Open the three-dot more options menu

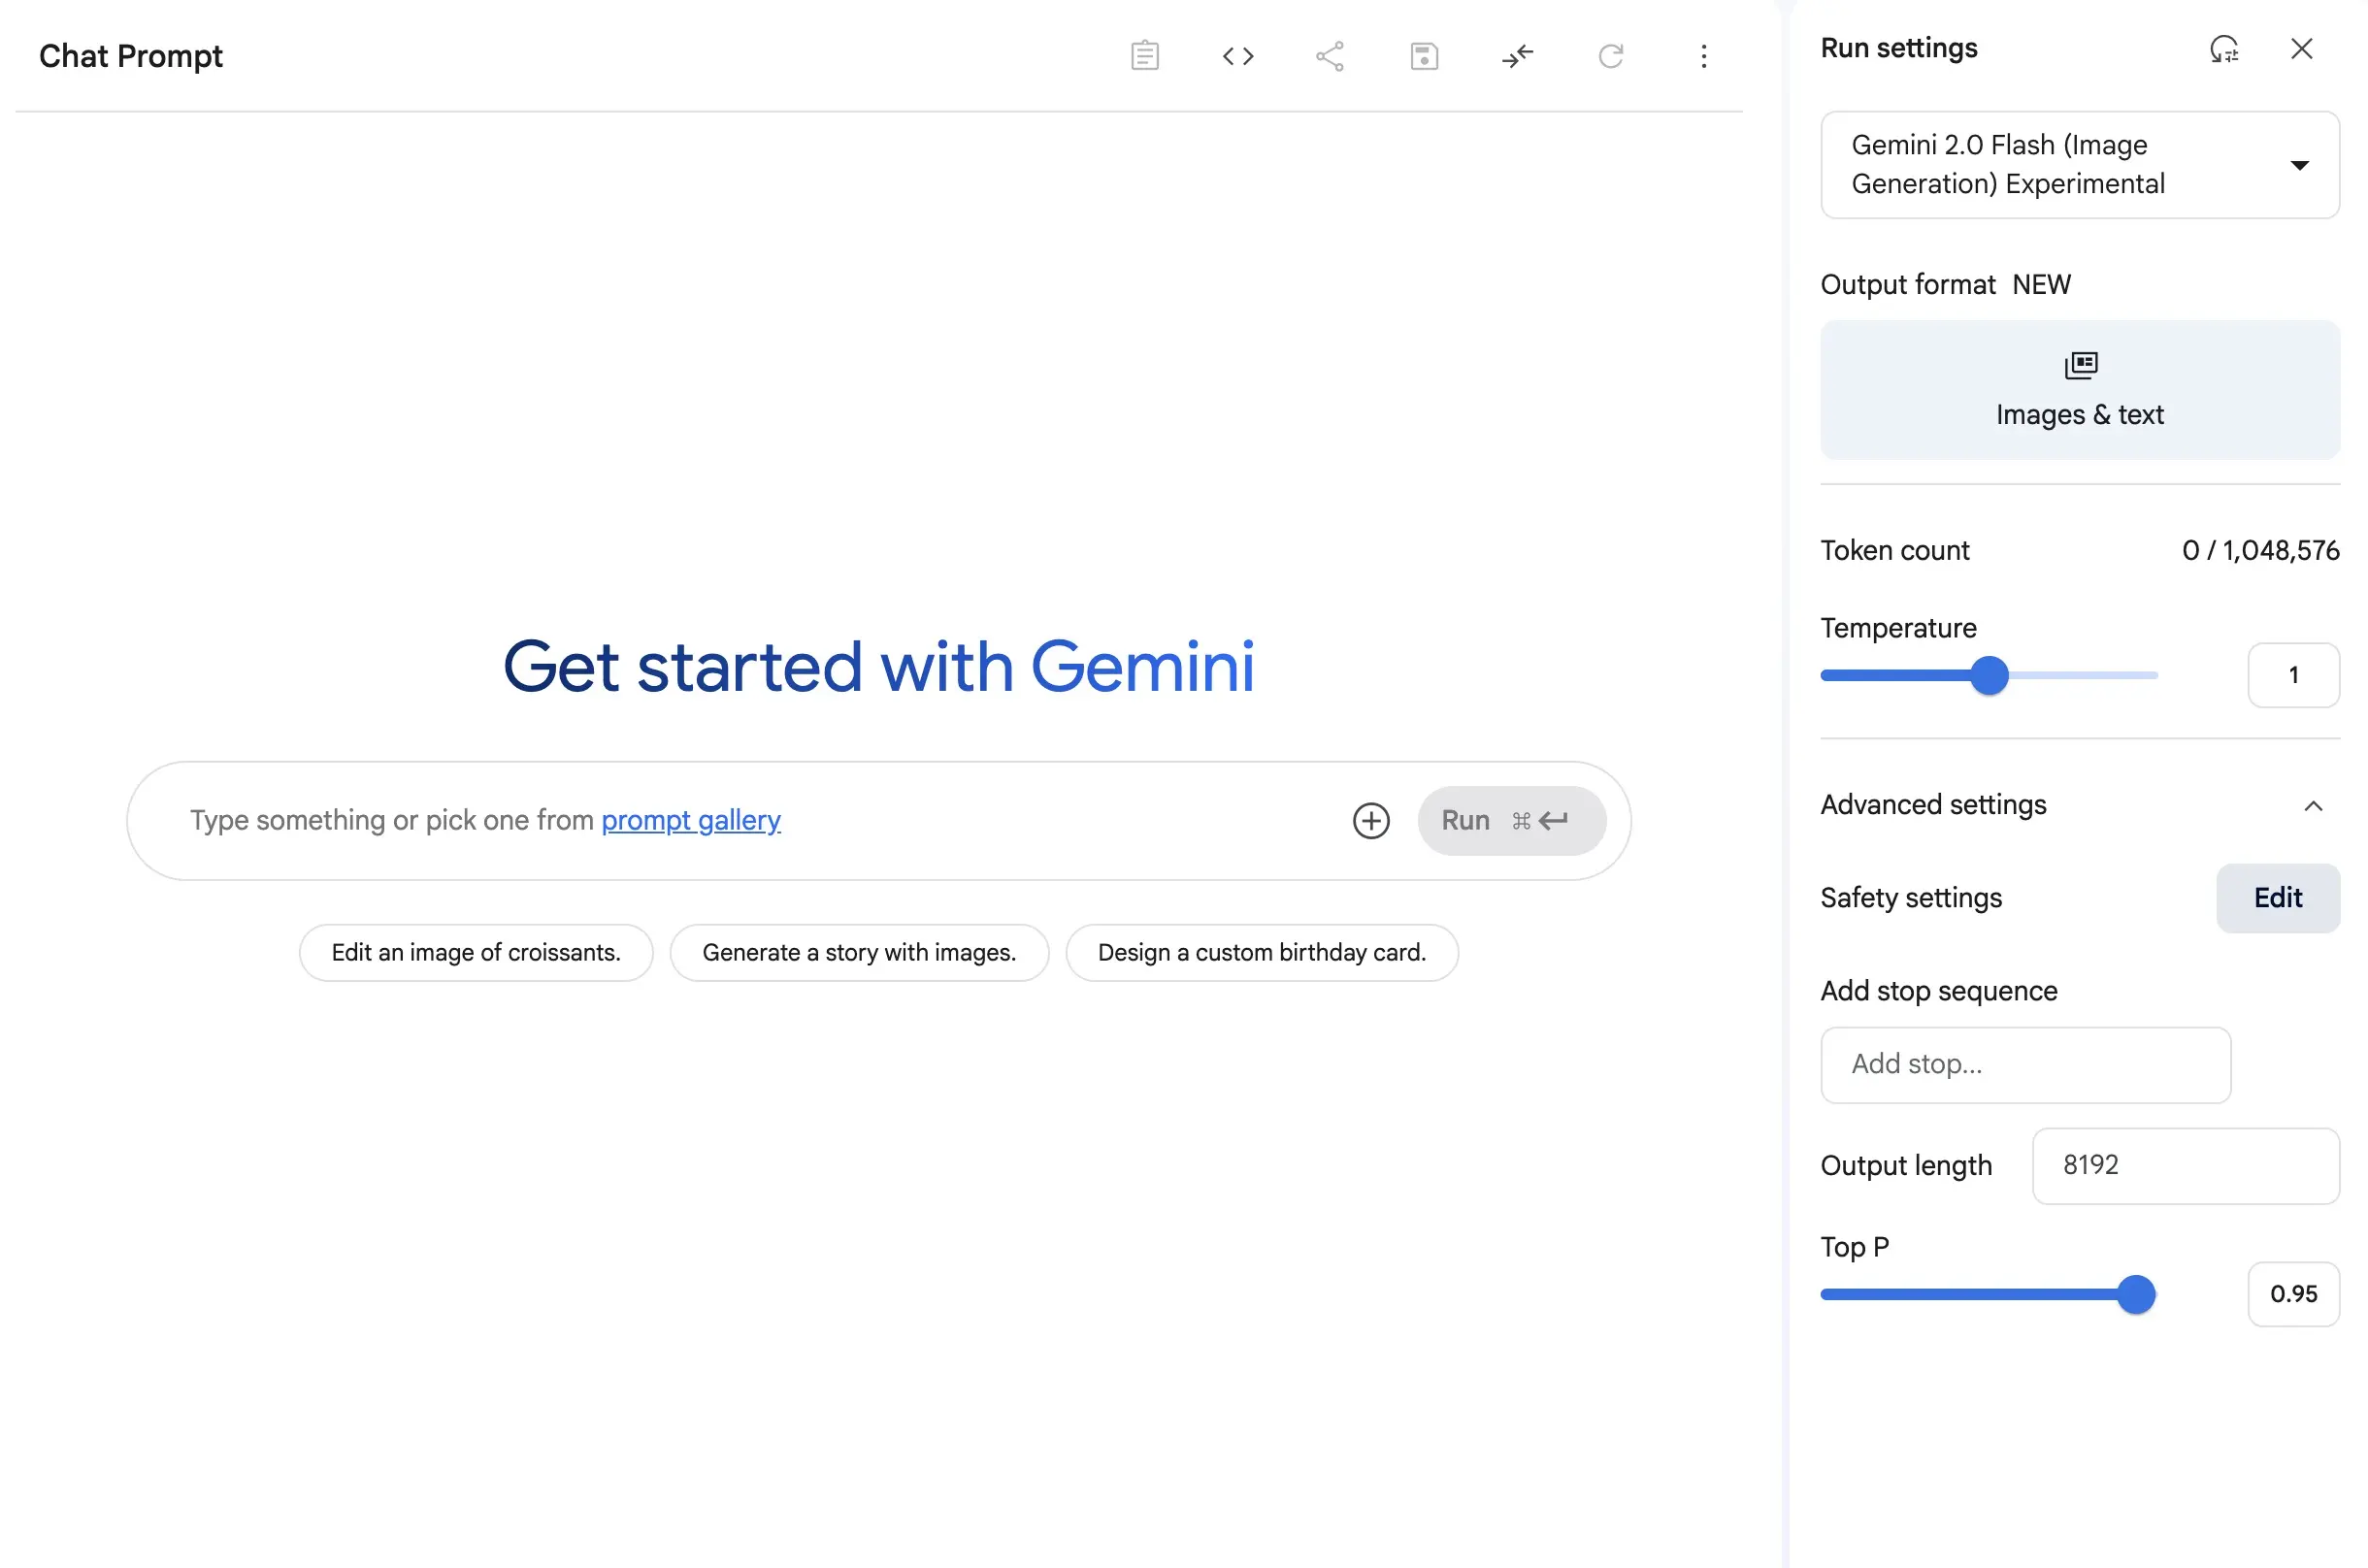[1703, 56]
